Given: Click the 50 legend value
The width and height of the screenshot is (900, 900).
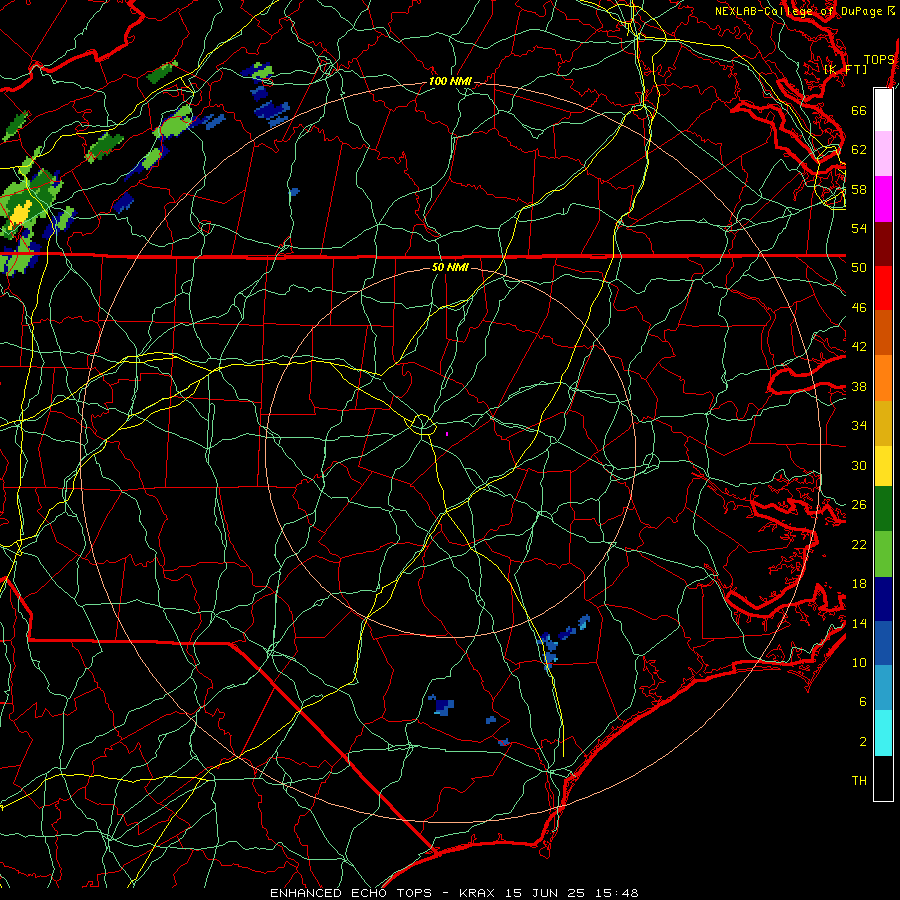Looking at the screenshot, I should [859, 268].
